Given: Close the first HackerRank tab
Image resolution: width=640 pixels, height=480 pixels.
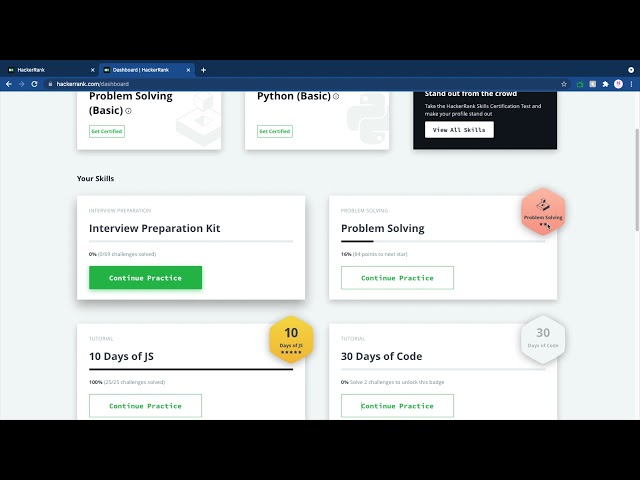Looking at the screenshot, I should 93,70.
